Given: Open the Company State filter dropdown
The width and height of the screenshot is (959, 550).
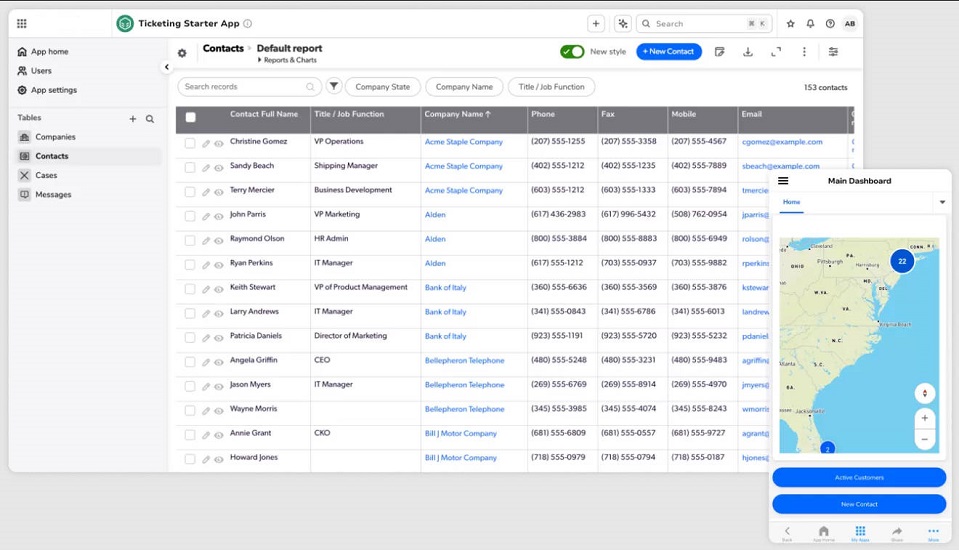Looking at the screenshot, I should pyautogui.click(x=382, y=87).
